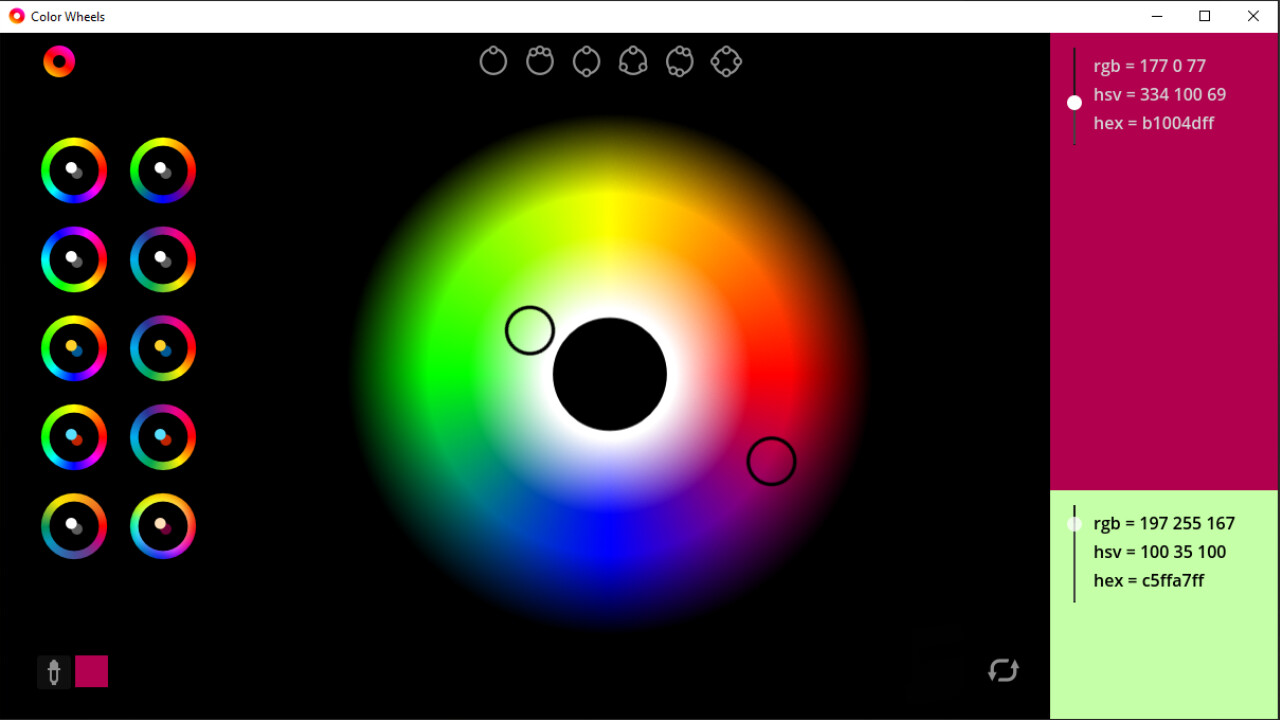Image resolution: width=1280 pixels, height=720 pixels.
Task: Select the lower selection ring near the magenta region
Action: [x=771, y=461]
